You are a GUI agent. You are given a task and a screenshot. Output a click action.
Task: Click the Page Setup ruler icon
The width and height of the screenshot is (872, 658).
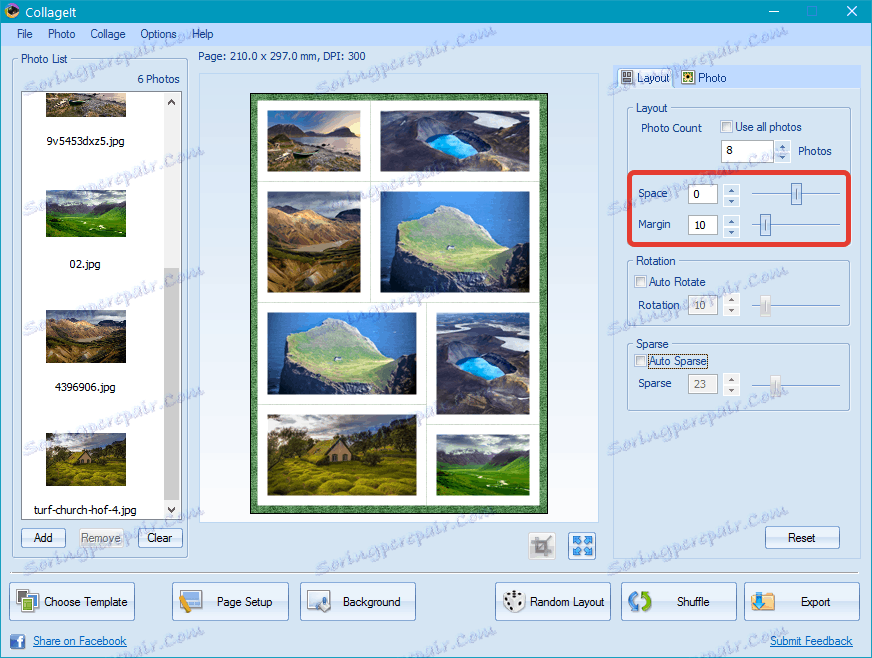click(x=190, y=601)
